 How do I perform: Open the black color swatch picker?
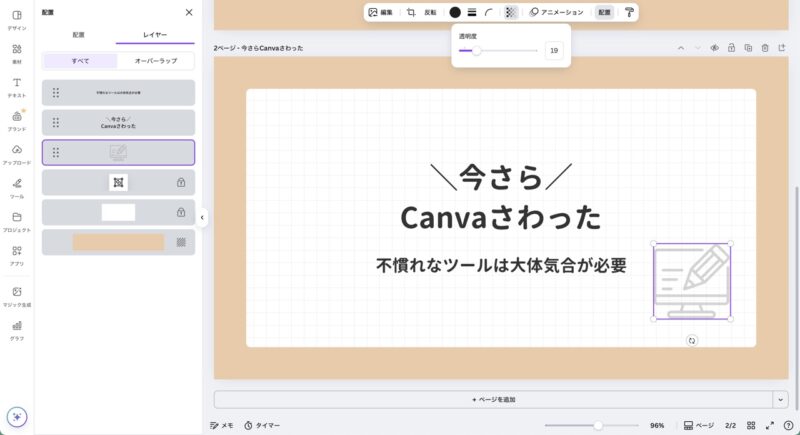455,12
